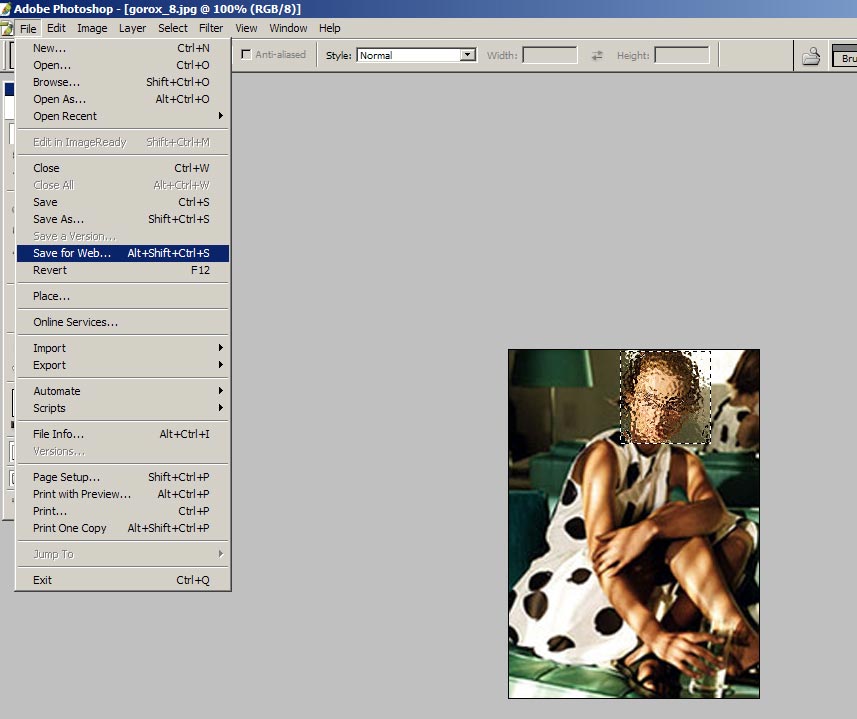857x719 pixels.
Task: Click the swap width and height icon
Action: coord(597,55)
